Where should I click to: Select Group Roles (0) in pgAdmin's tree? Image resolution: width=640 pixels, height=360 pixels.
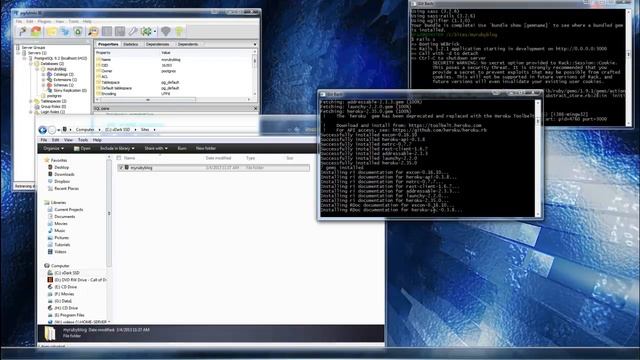tap(53, 107)
